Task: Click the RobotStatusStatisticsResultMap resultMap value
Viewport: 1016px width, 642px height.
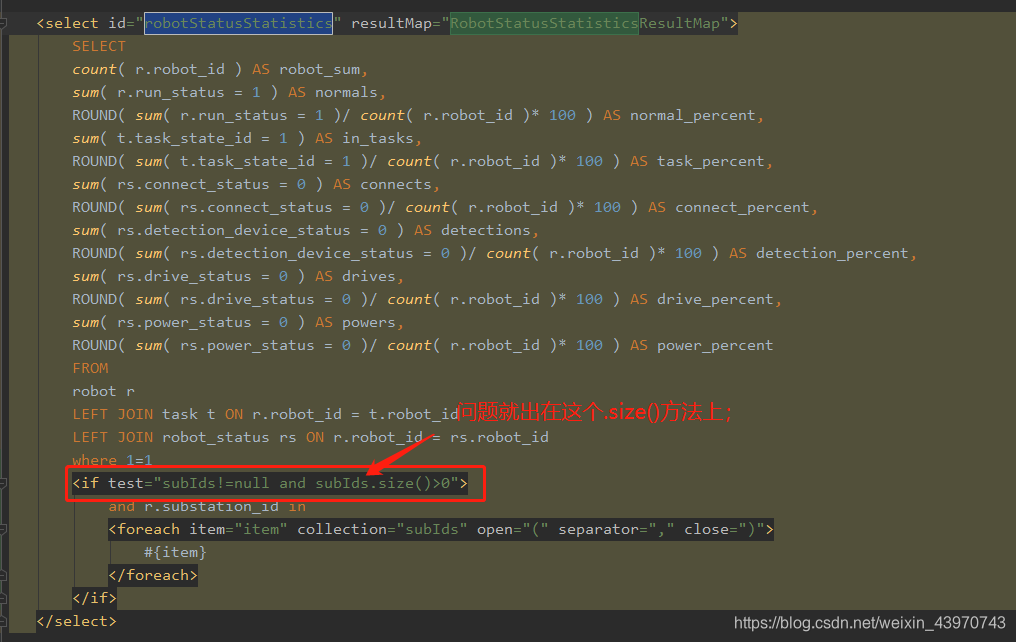Action: [x=544, y=22]
